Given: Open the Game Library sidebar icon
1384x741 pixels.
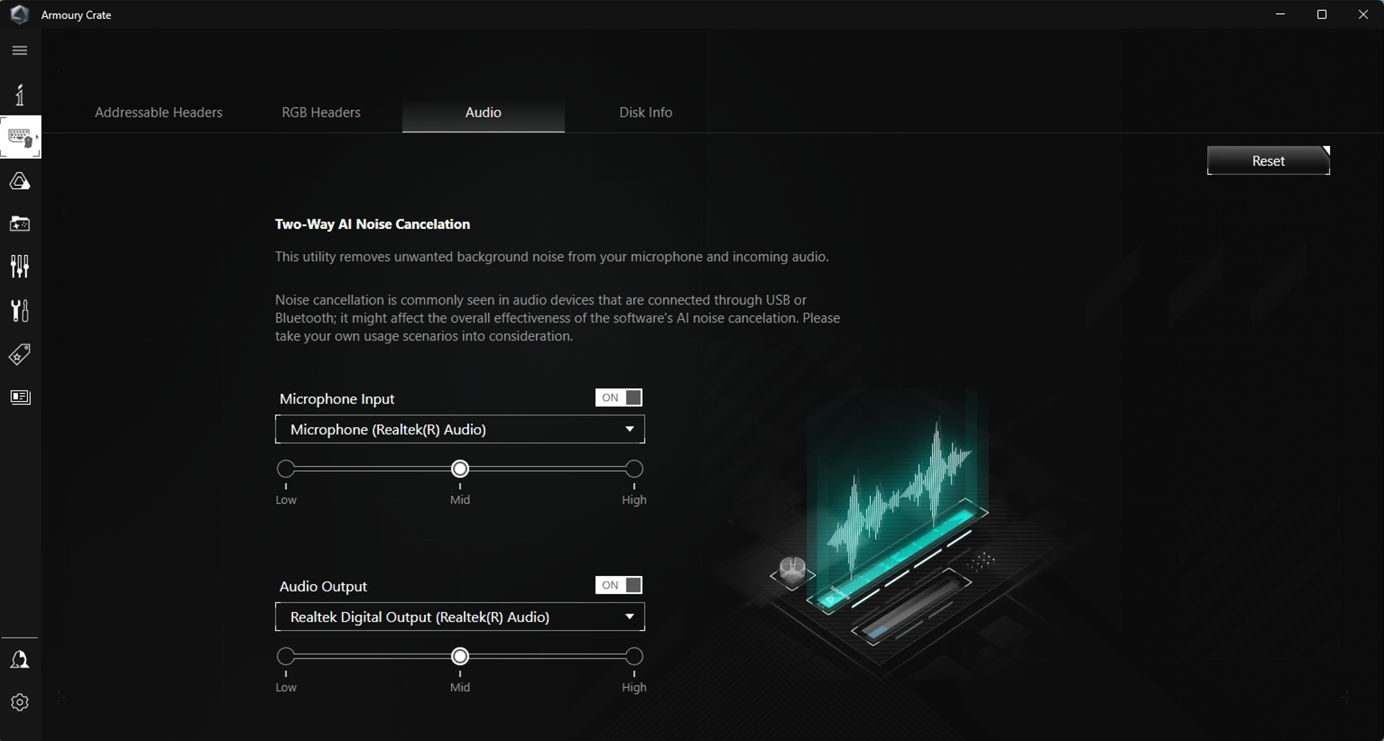Looking at the screenshot, I should click(20, 224).
